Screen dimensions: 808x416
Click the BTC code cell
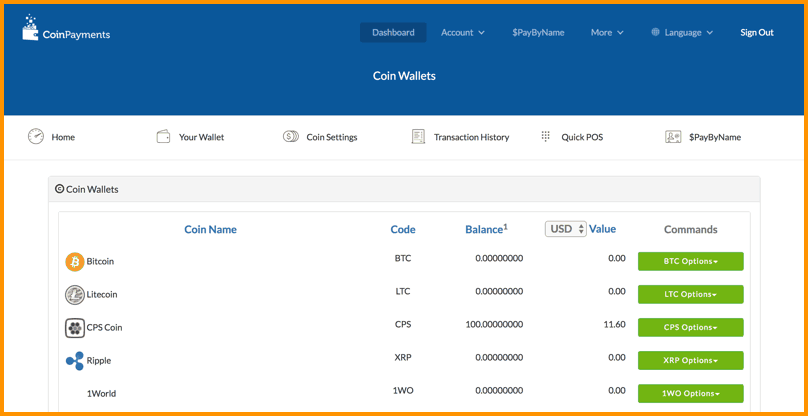pos(402,258)
